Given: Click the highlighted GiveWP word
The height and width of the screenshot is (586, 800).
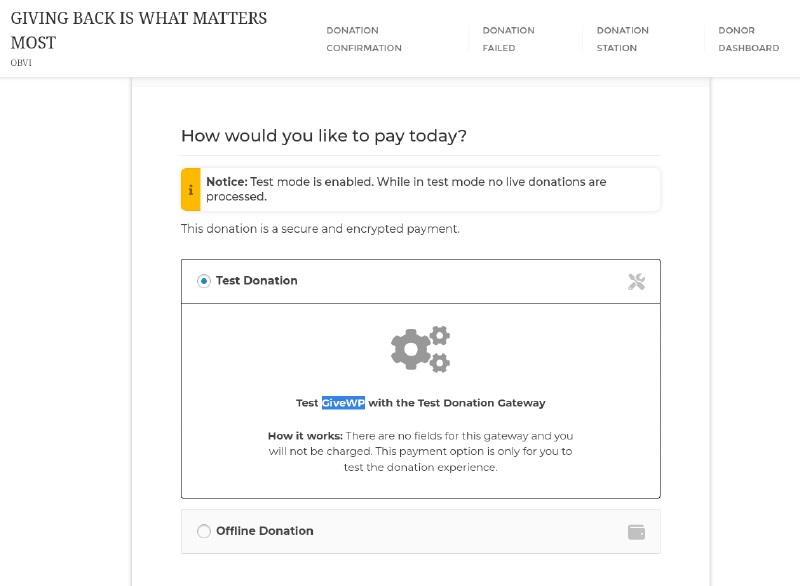Looking at the screenshot, I should click(x=343, y=403).
